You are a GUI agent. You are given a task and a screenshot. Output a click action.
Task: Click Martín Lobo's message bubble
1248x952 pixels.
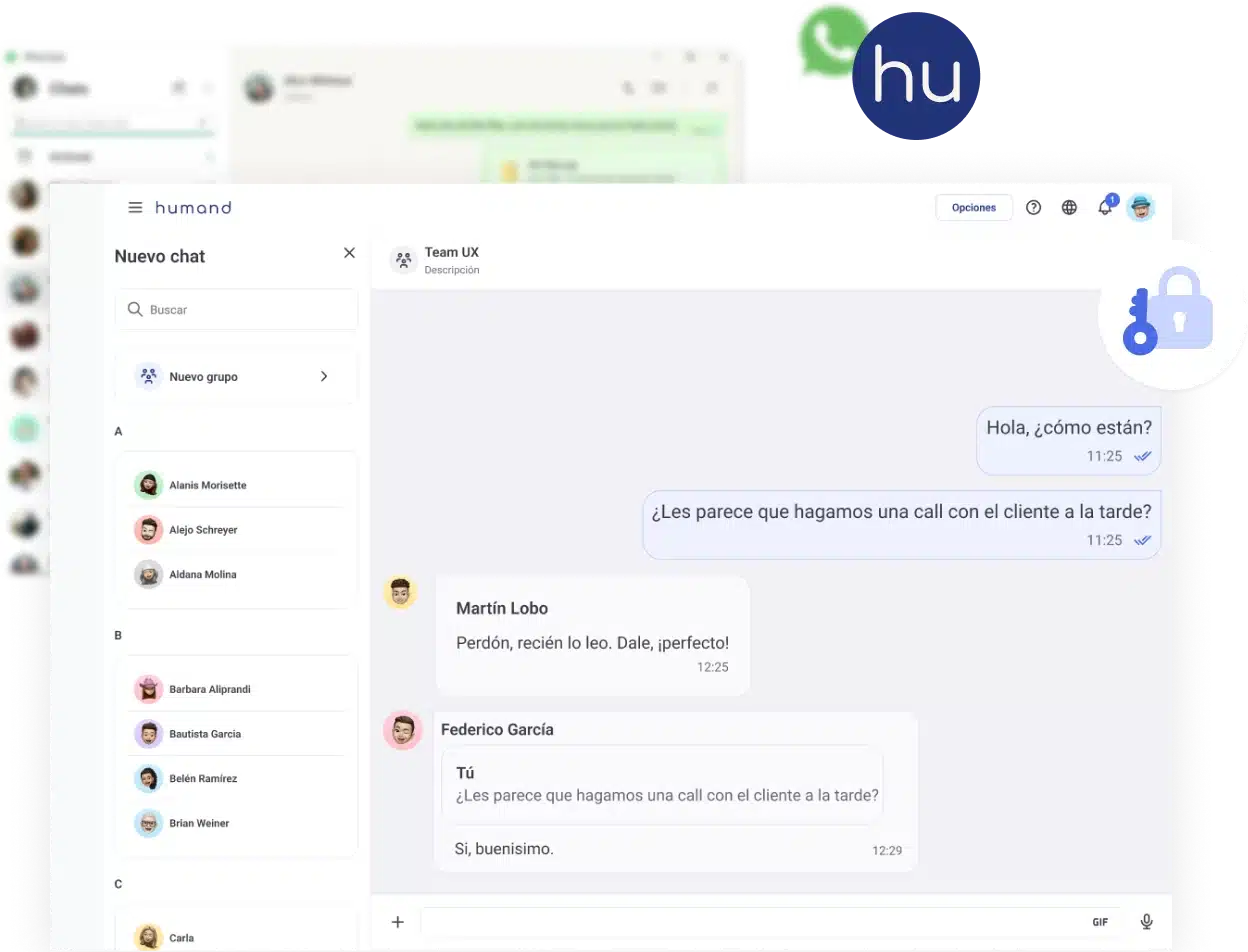tap(592, 635)
